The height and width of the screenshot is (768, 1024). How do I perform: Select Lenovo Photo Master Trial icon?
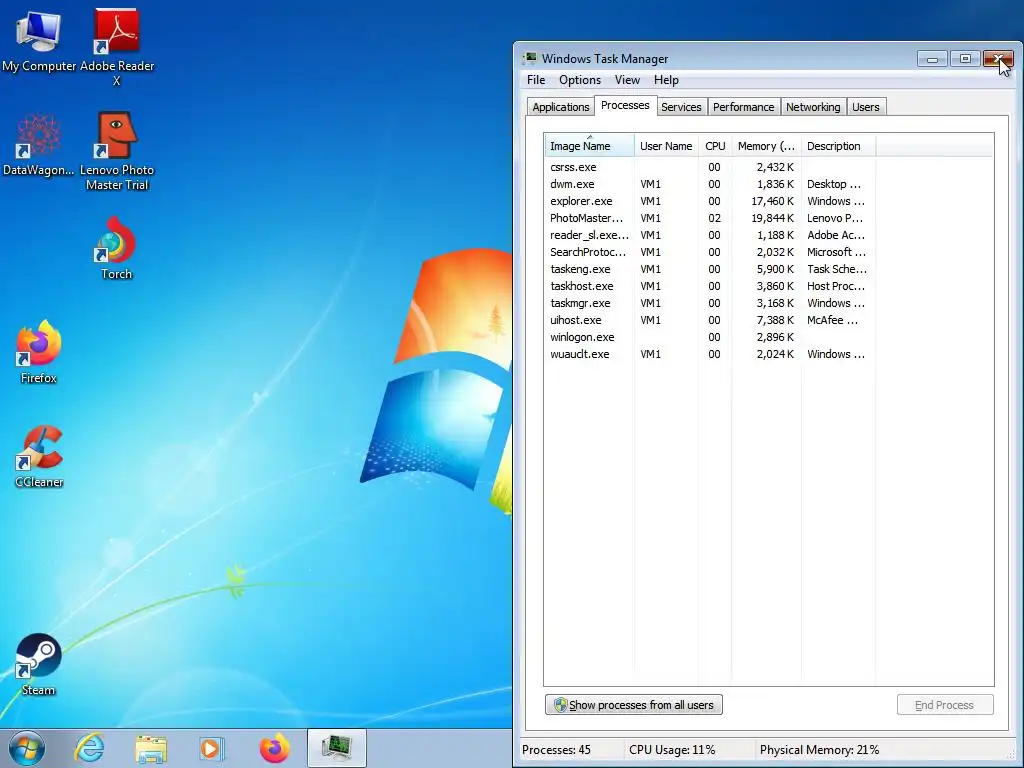[x=117, y=151]
